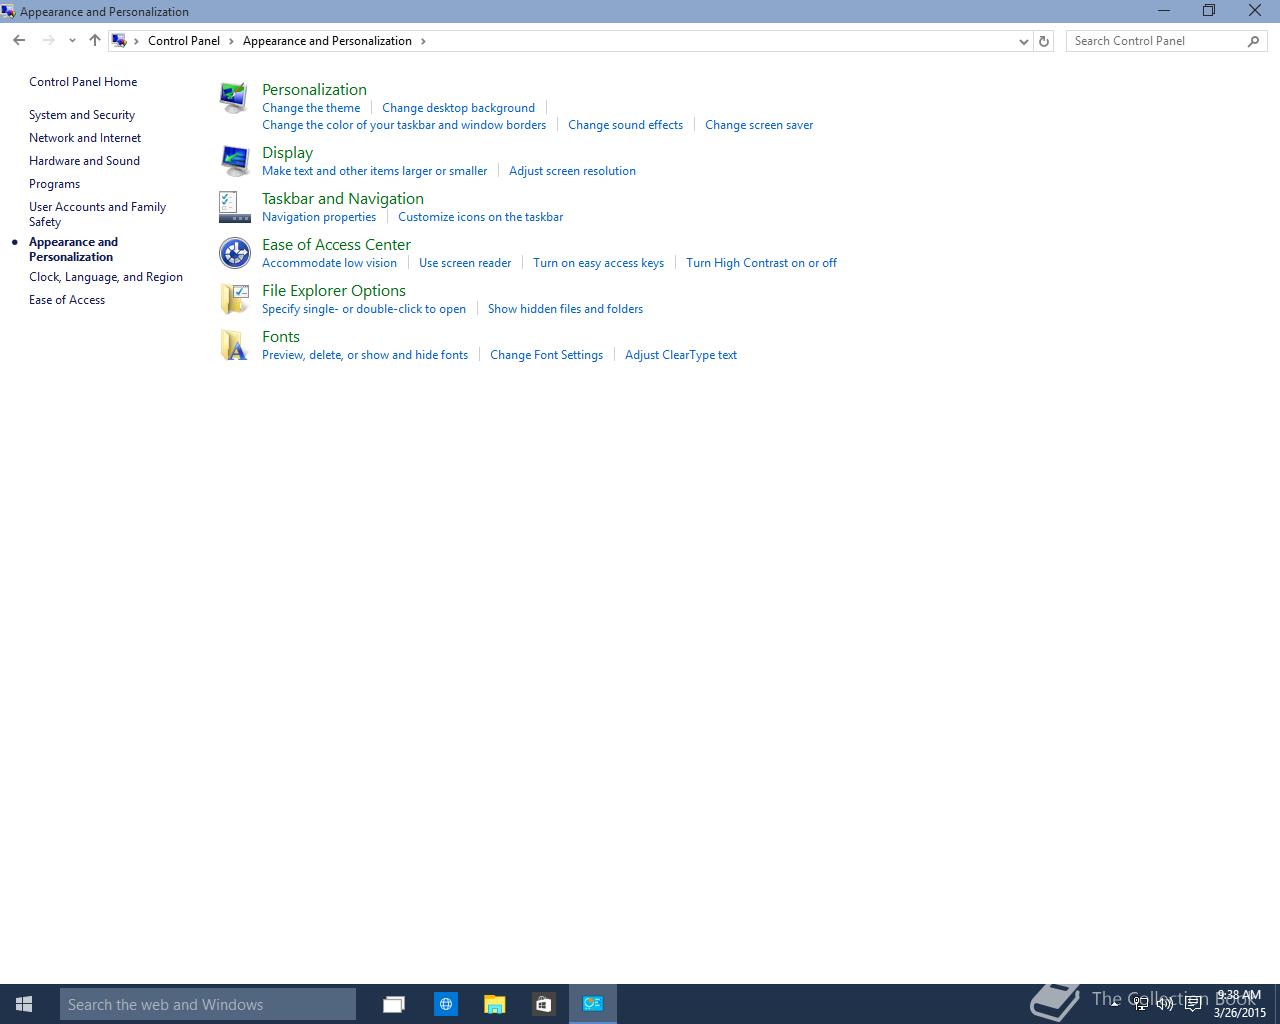
Task: Click Change sound effects
Action: [x=625, y=125]
